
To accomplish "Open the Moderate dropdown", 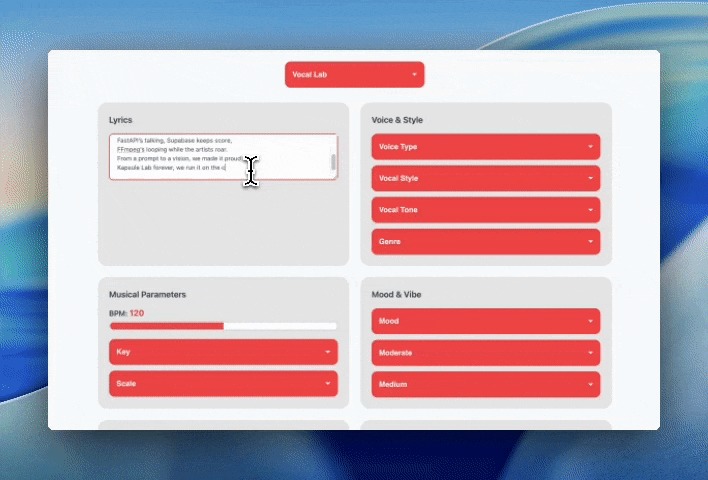I will point(486,353).
